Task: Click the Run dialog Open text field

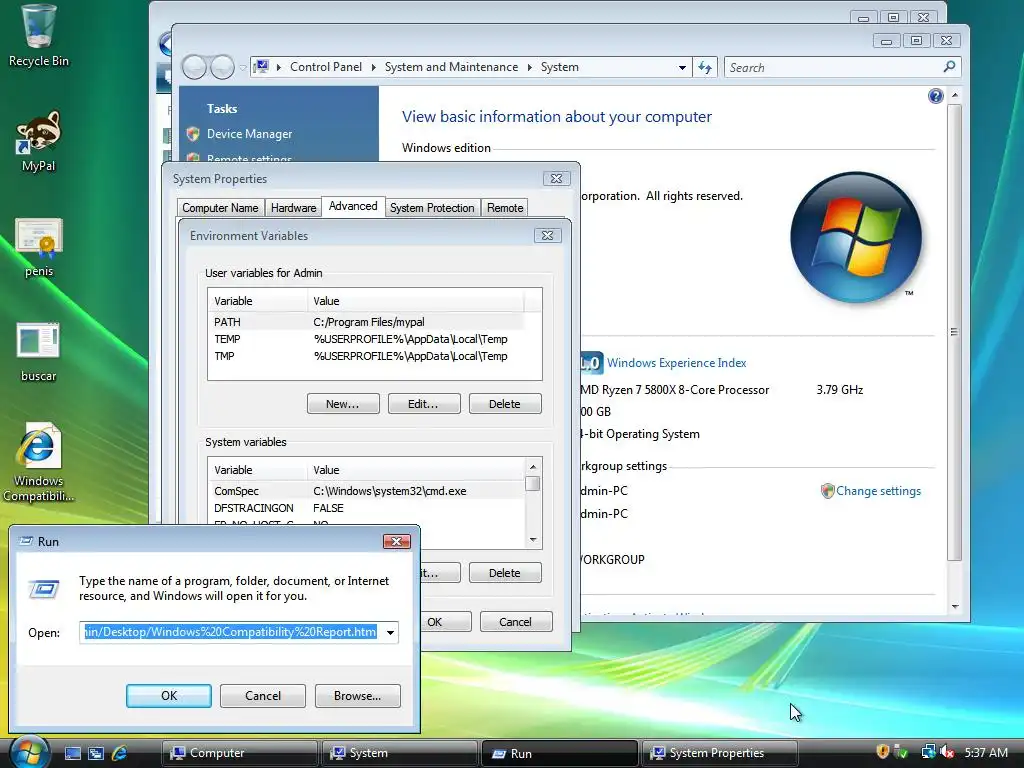Action: (231, 632)
